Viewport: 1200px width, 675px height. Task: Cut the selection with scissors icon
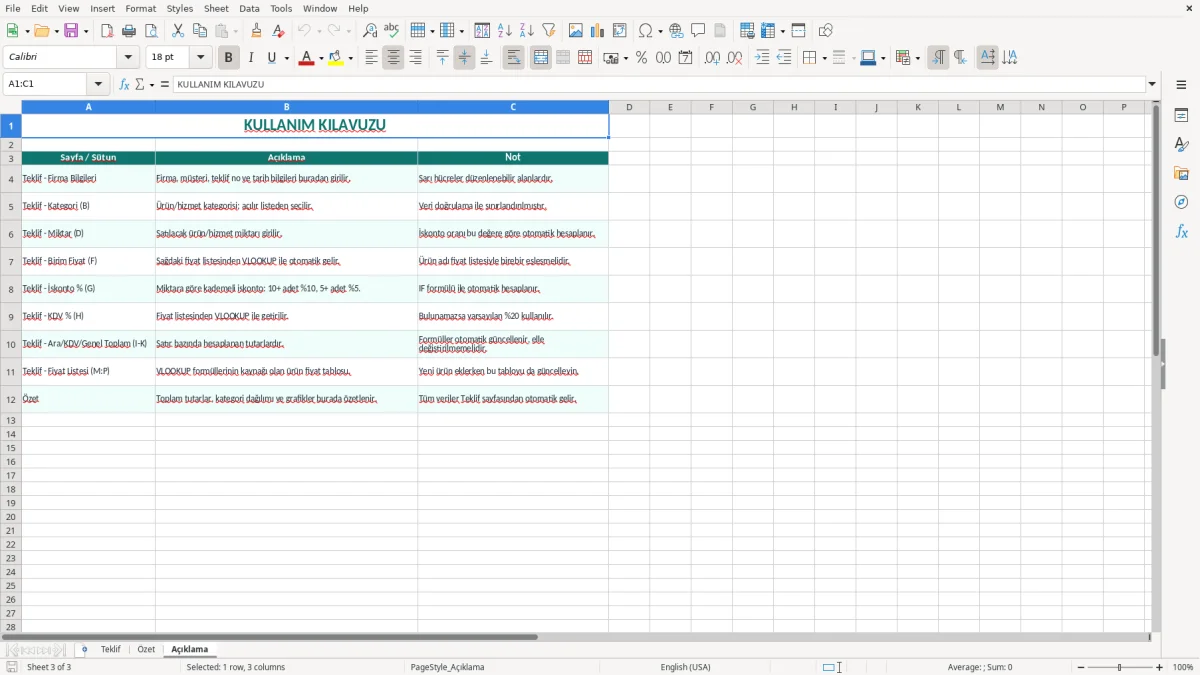178,31
